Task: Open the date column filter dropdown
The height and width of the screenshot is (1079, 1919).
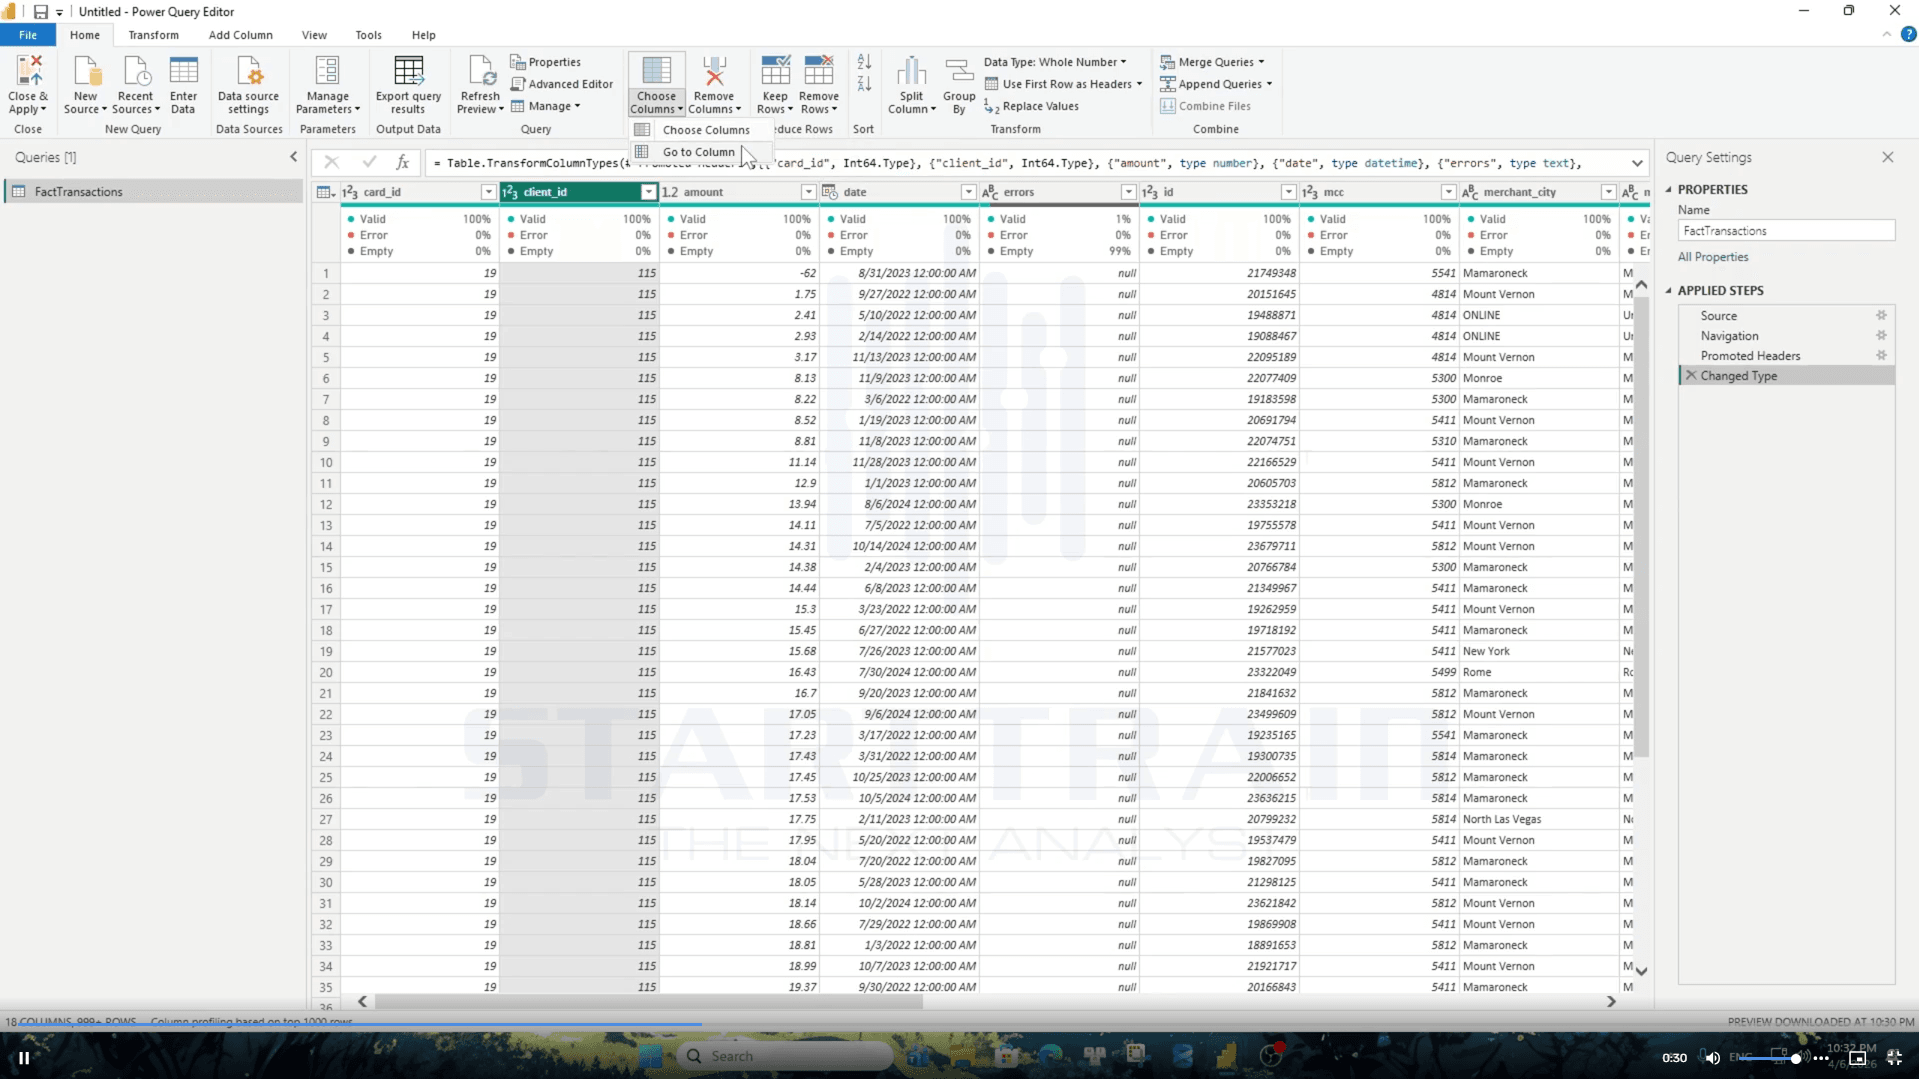Action: tap(968, 192)
